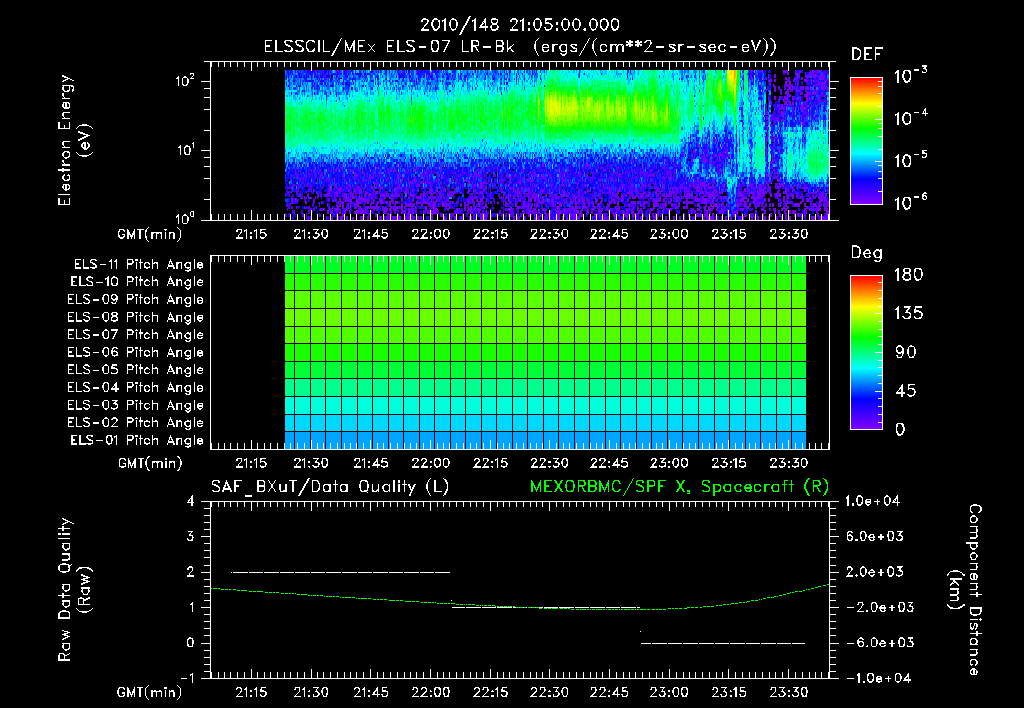Select the ELS-09 Pitch Angle row label
Image resolution: width=1024 pixels, height=708 pixels.
coord(135,300)
